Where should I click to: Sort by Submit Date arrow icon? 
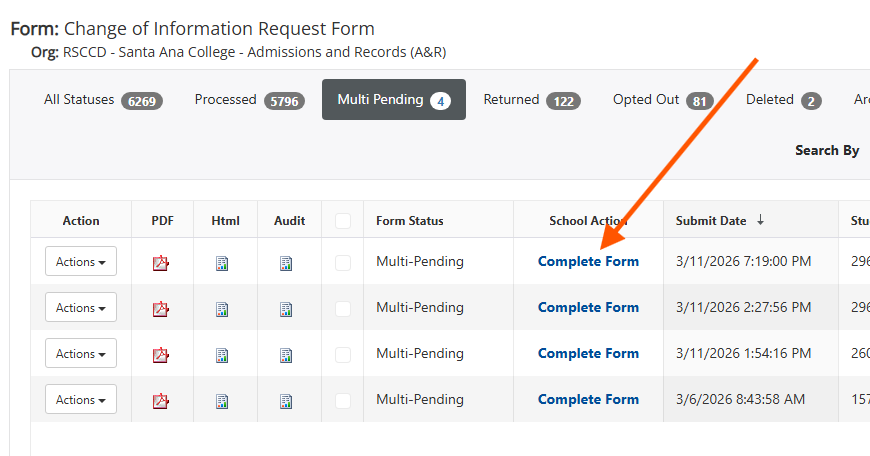click(x=760, y=220)
